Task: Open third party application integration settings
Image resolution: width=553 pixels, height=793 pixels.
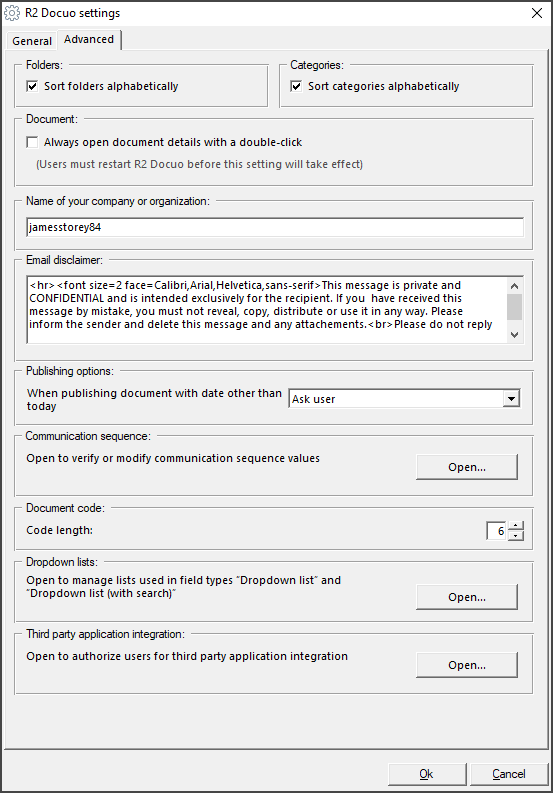Action: pyautogui.click(x=467, y=665)
